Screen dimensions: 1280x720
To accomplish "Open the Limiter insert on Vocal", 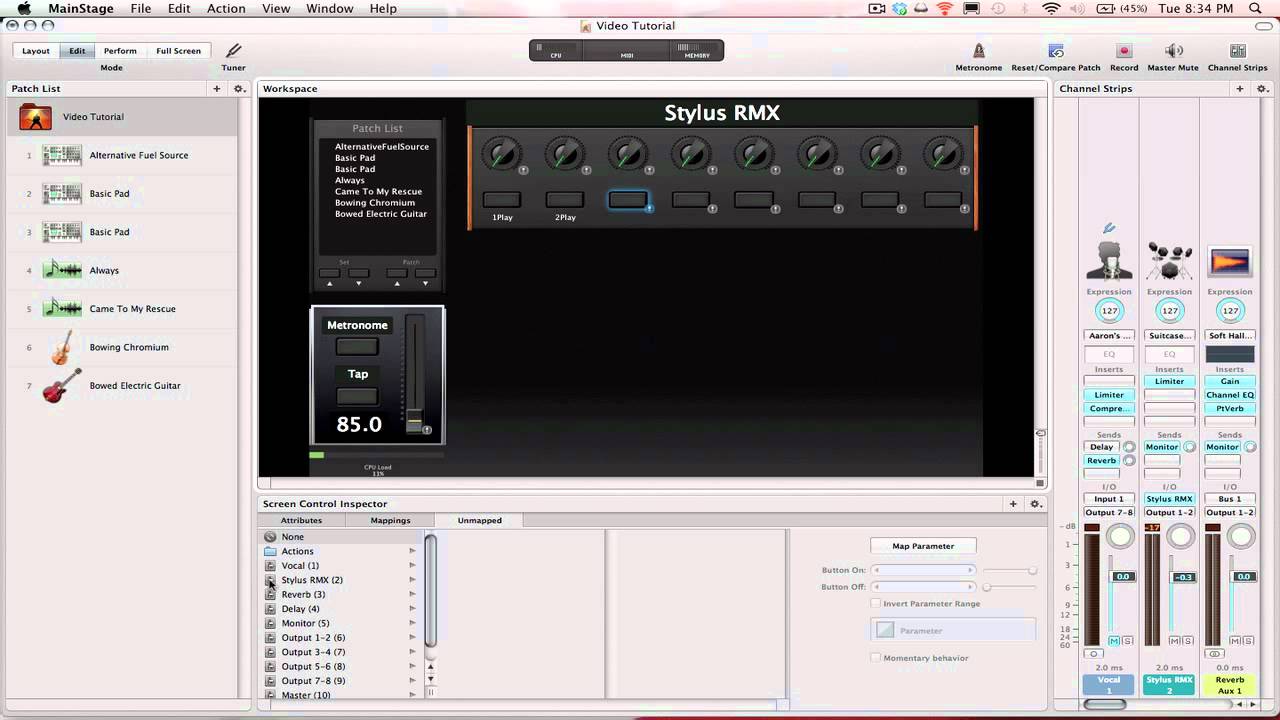I will click(1109, 395).
